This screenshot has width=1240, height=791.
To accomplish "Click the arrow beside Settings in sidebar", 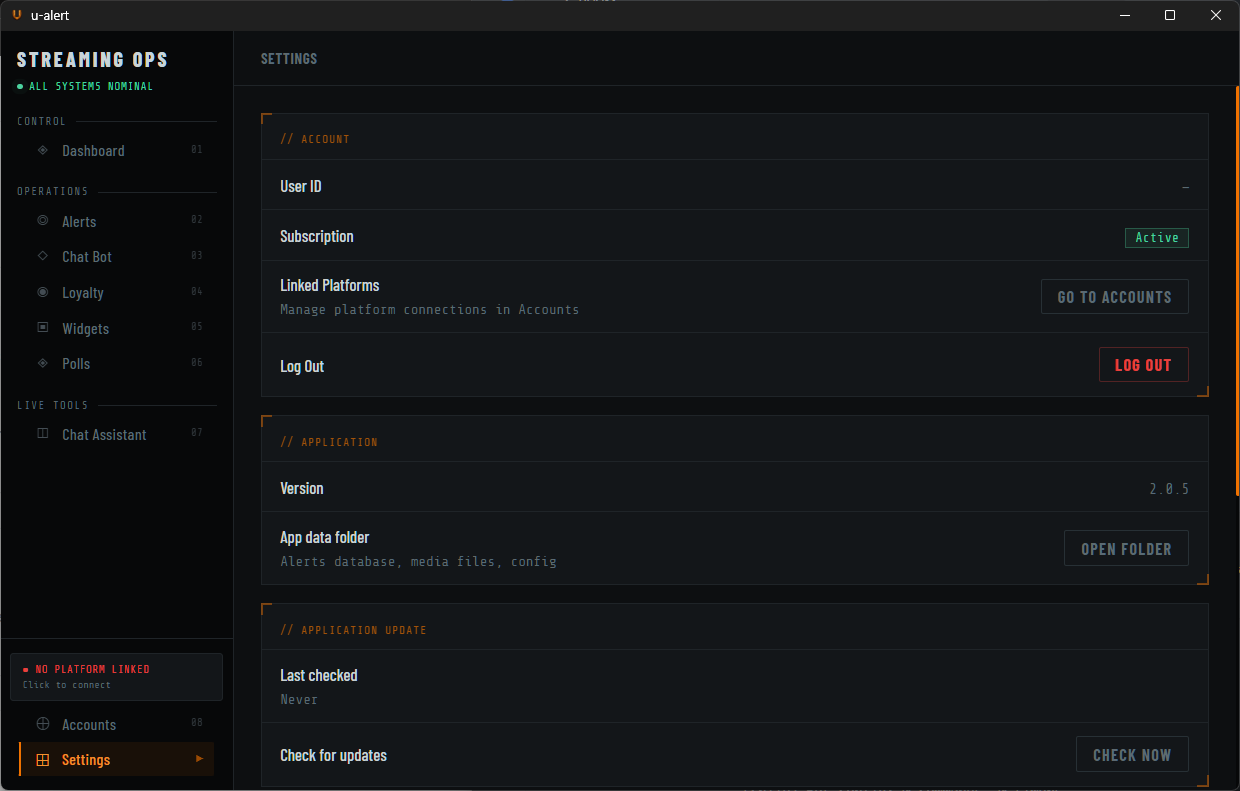I will (199, 759).
